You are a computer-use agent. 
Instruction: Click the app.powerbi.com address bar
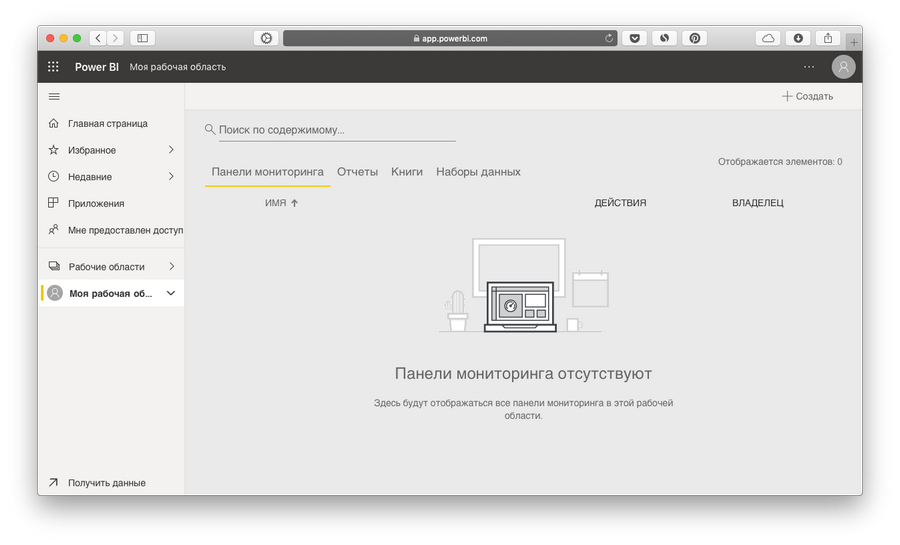(450, 38)
